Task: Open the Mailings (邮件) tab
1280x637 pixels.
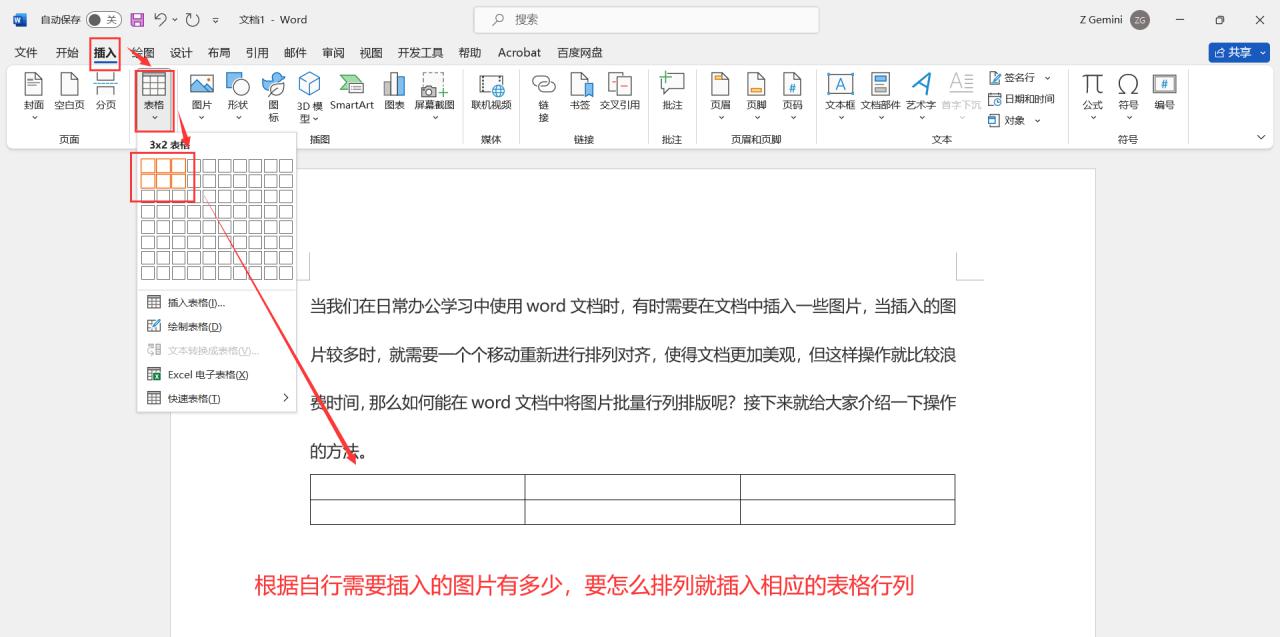Action: [x=295, y=53]
